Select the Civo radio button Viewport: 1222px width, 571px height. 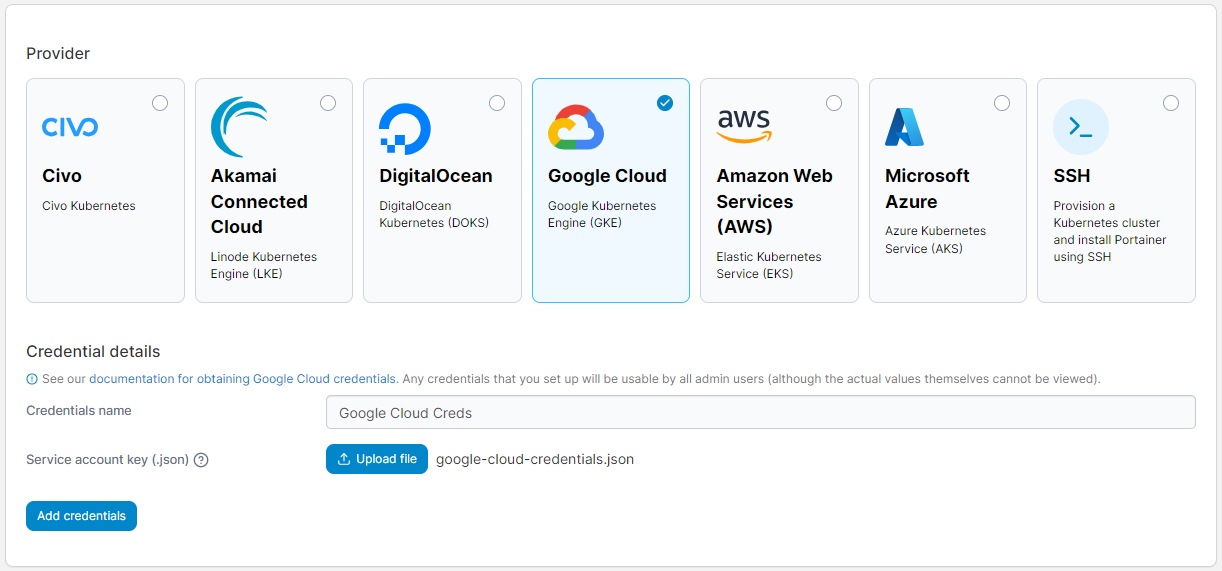click(x=160, y=103)
